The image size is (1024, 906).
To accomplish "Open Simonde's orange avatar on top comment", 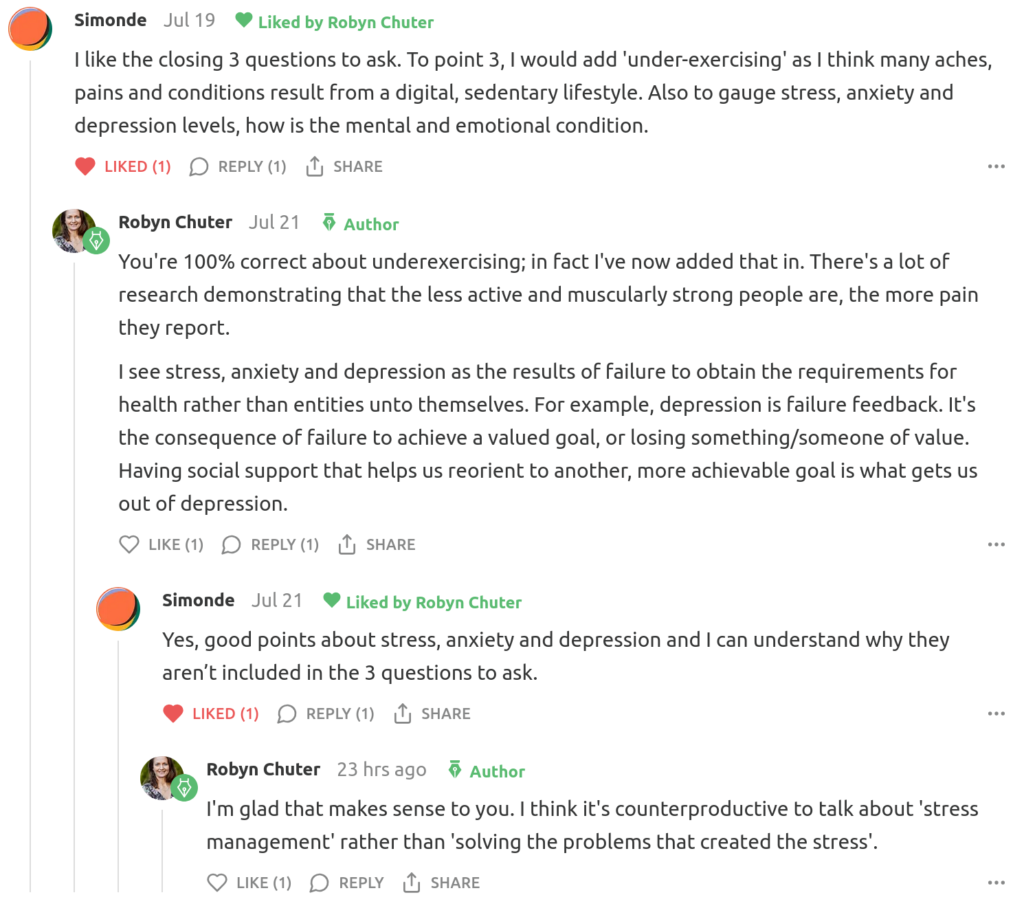I will point(30,29).
